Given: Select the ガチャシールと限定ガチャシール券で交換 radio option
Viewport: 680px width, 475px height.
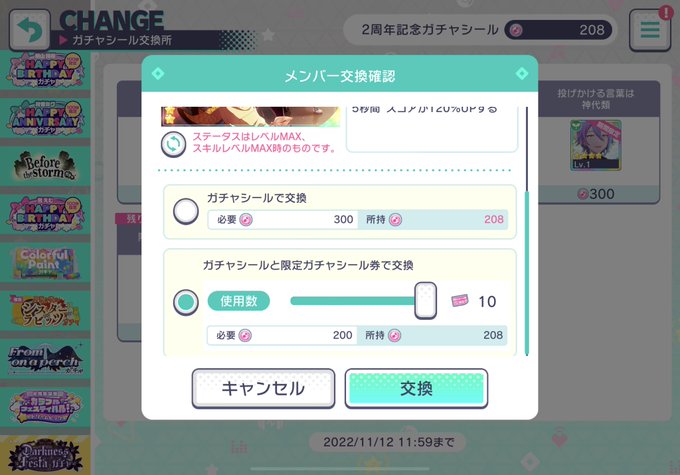Looking at the screenshot, I should (x=186, y=302).
